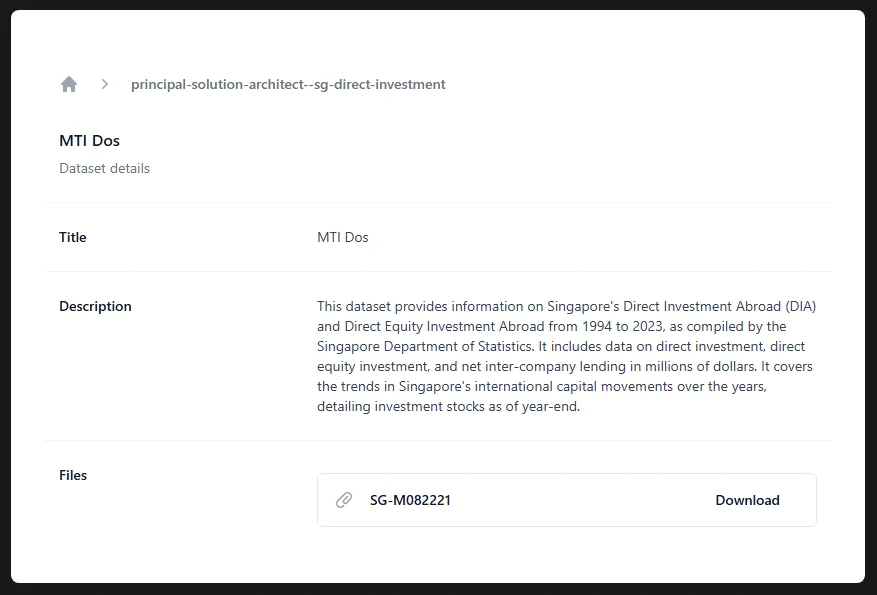Click the MTI Dos title value
Image resolution: width=877 pixels, height=595 pixels.
point(343,237)
